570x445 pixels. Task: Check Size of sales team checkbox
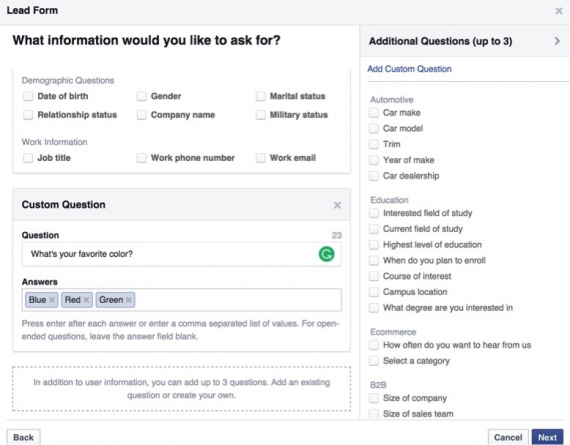pyautogui.click(x=374, y=414)
